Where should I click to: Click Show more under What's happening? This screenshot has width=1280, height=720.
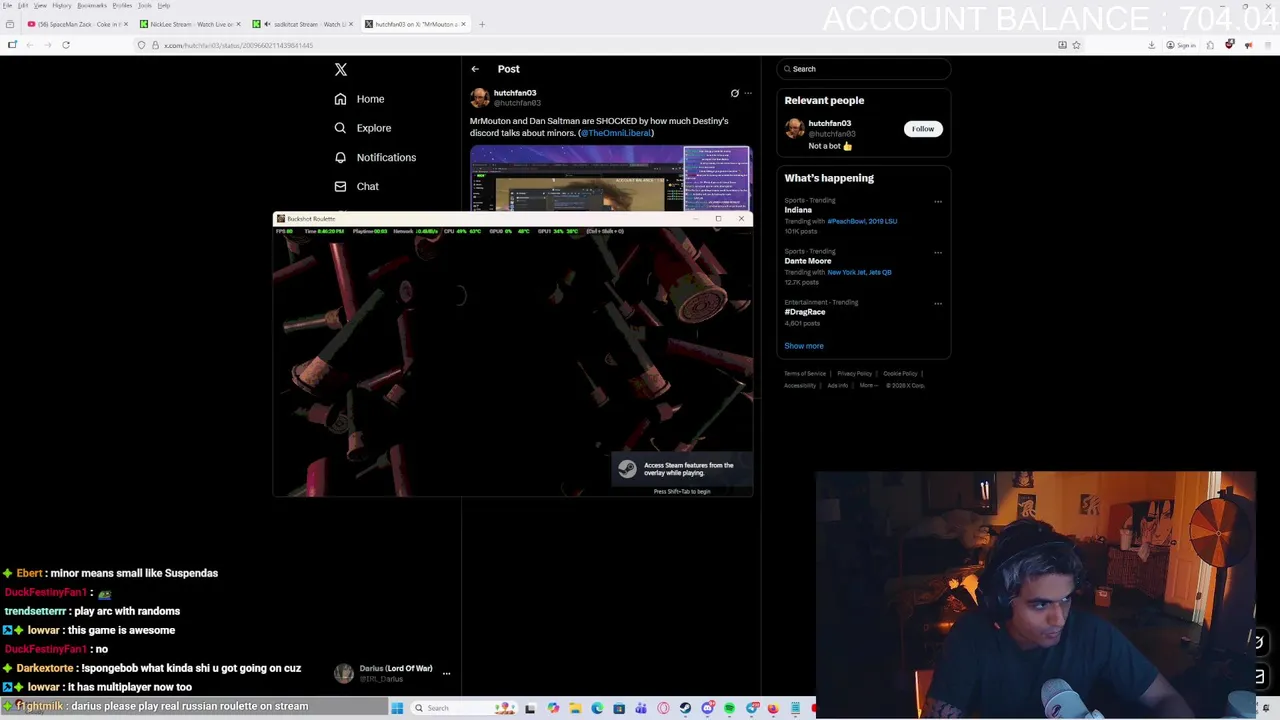804,346
